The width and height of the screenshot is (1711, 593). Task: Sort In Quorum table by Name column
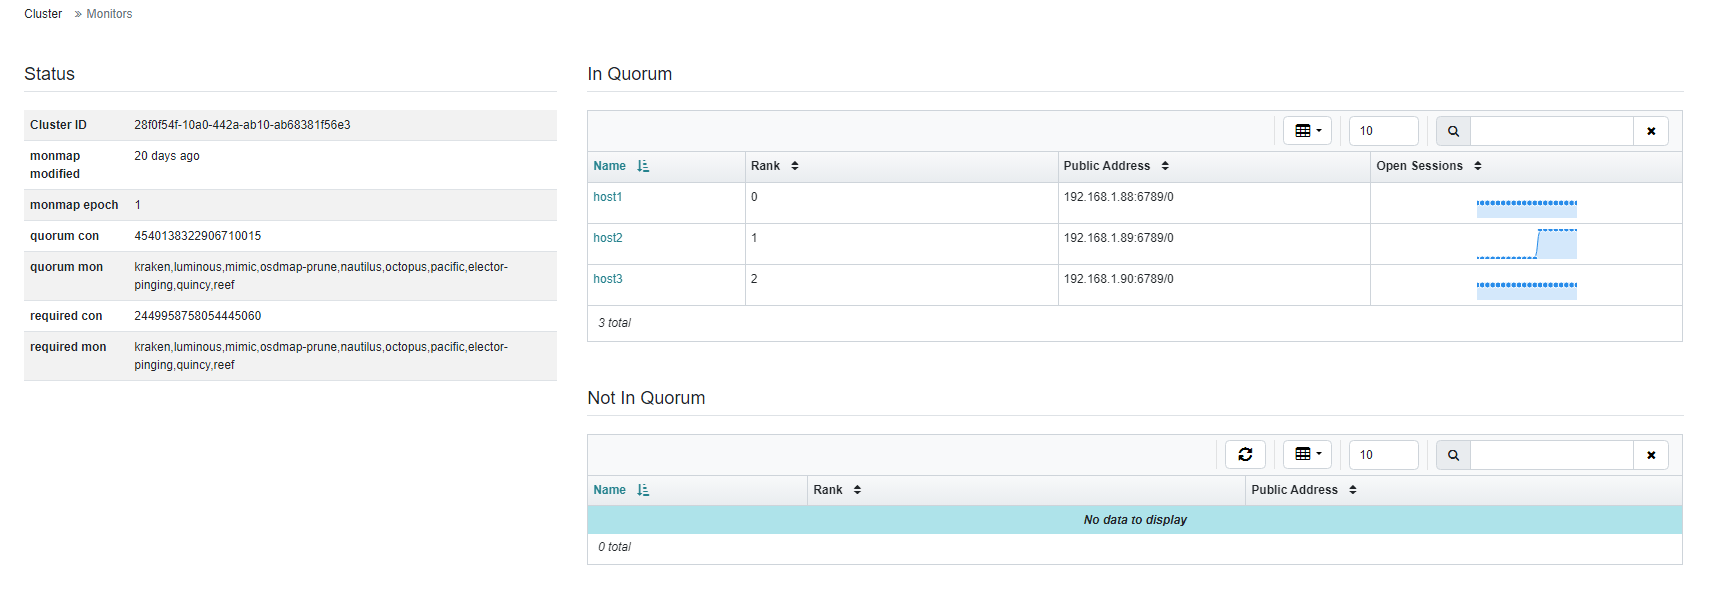coord(621,166)
